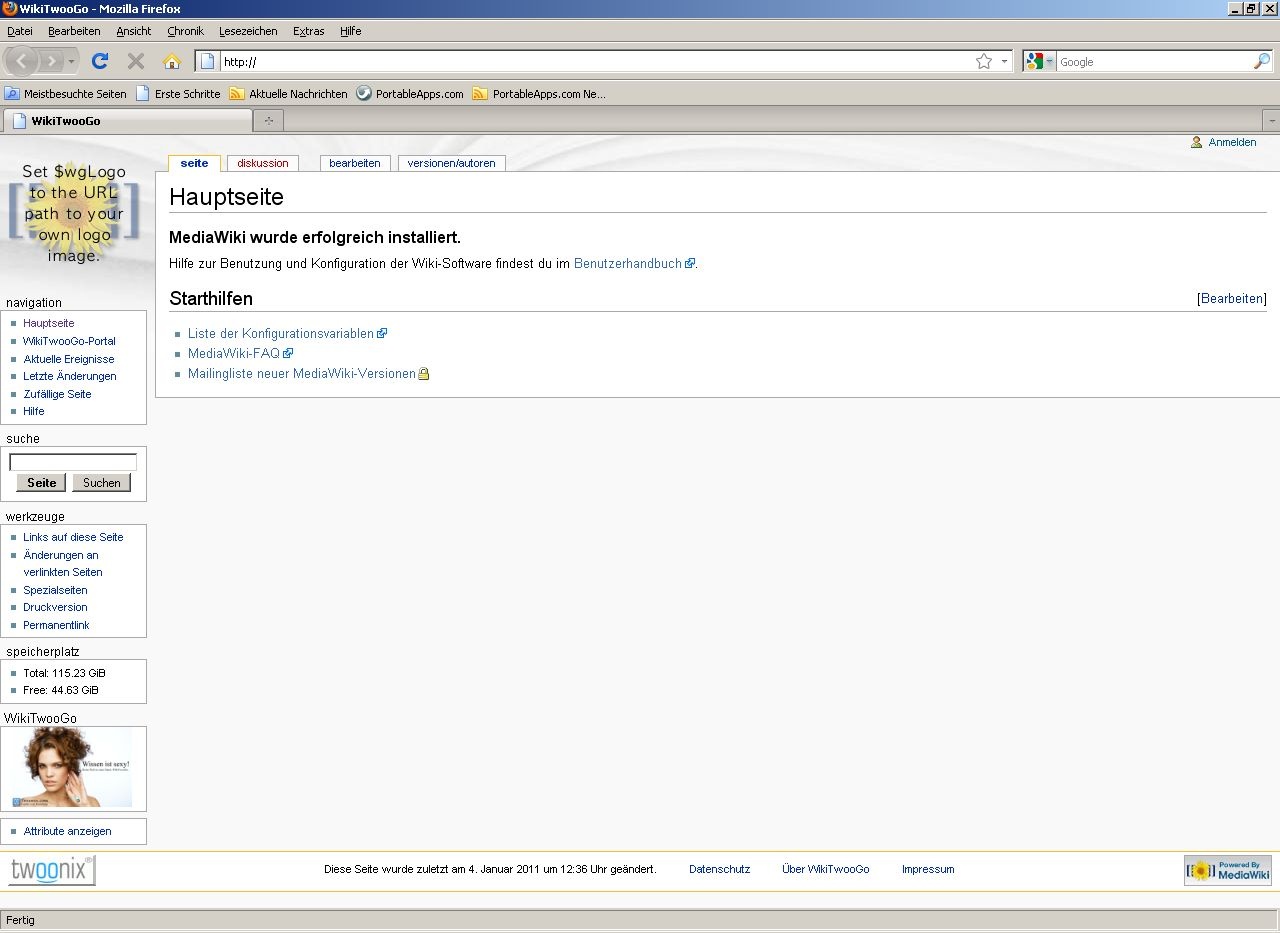
Task: Open the Datenschutz footer link
Action: click(719, 869)
